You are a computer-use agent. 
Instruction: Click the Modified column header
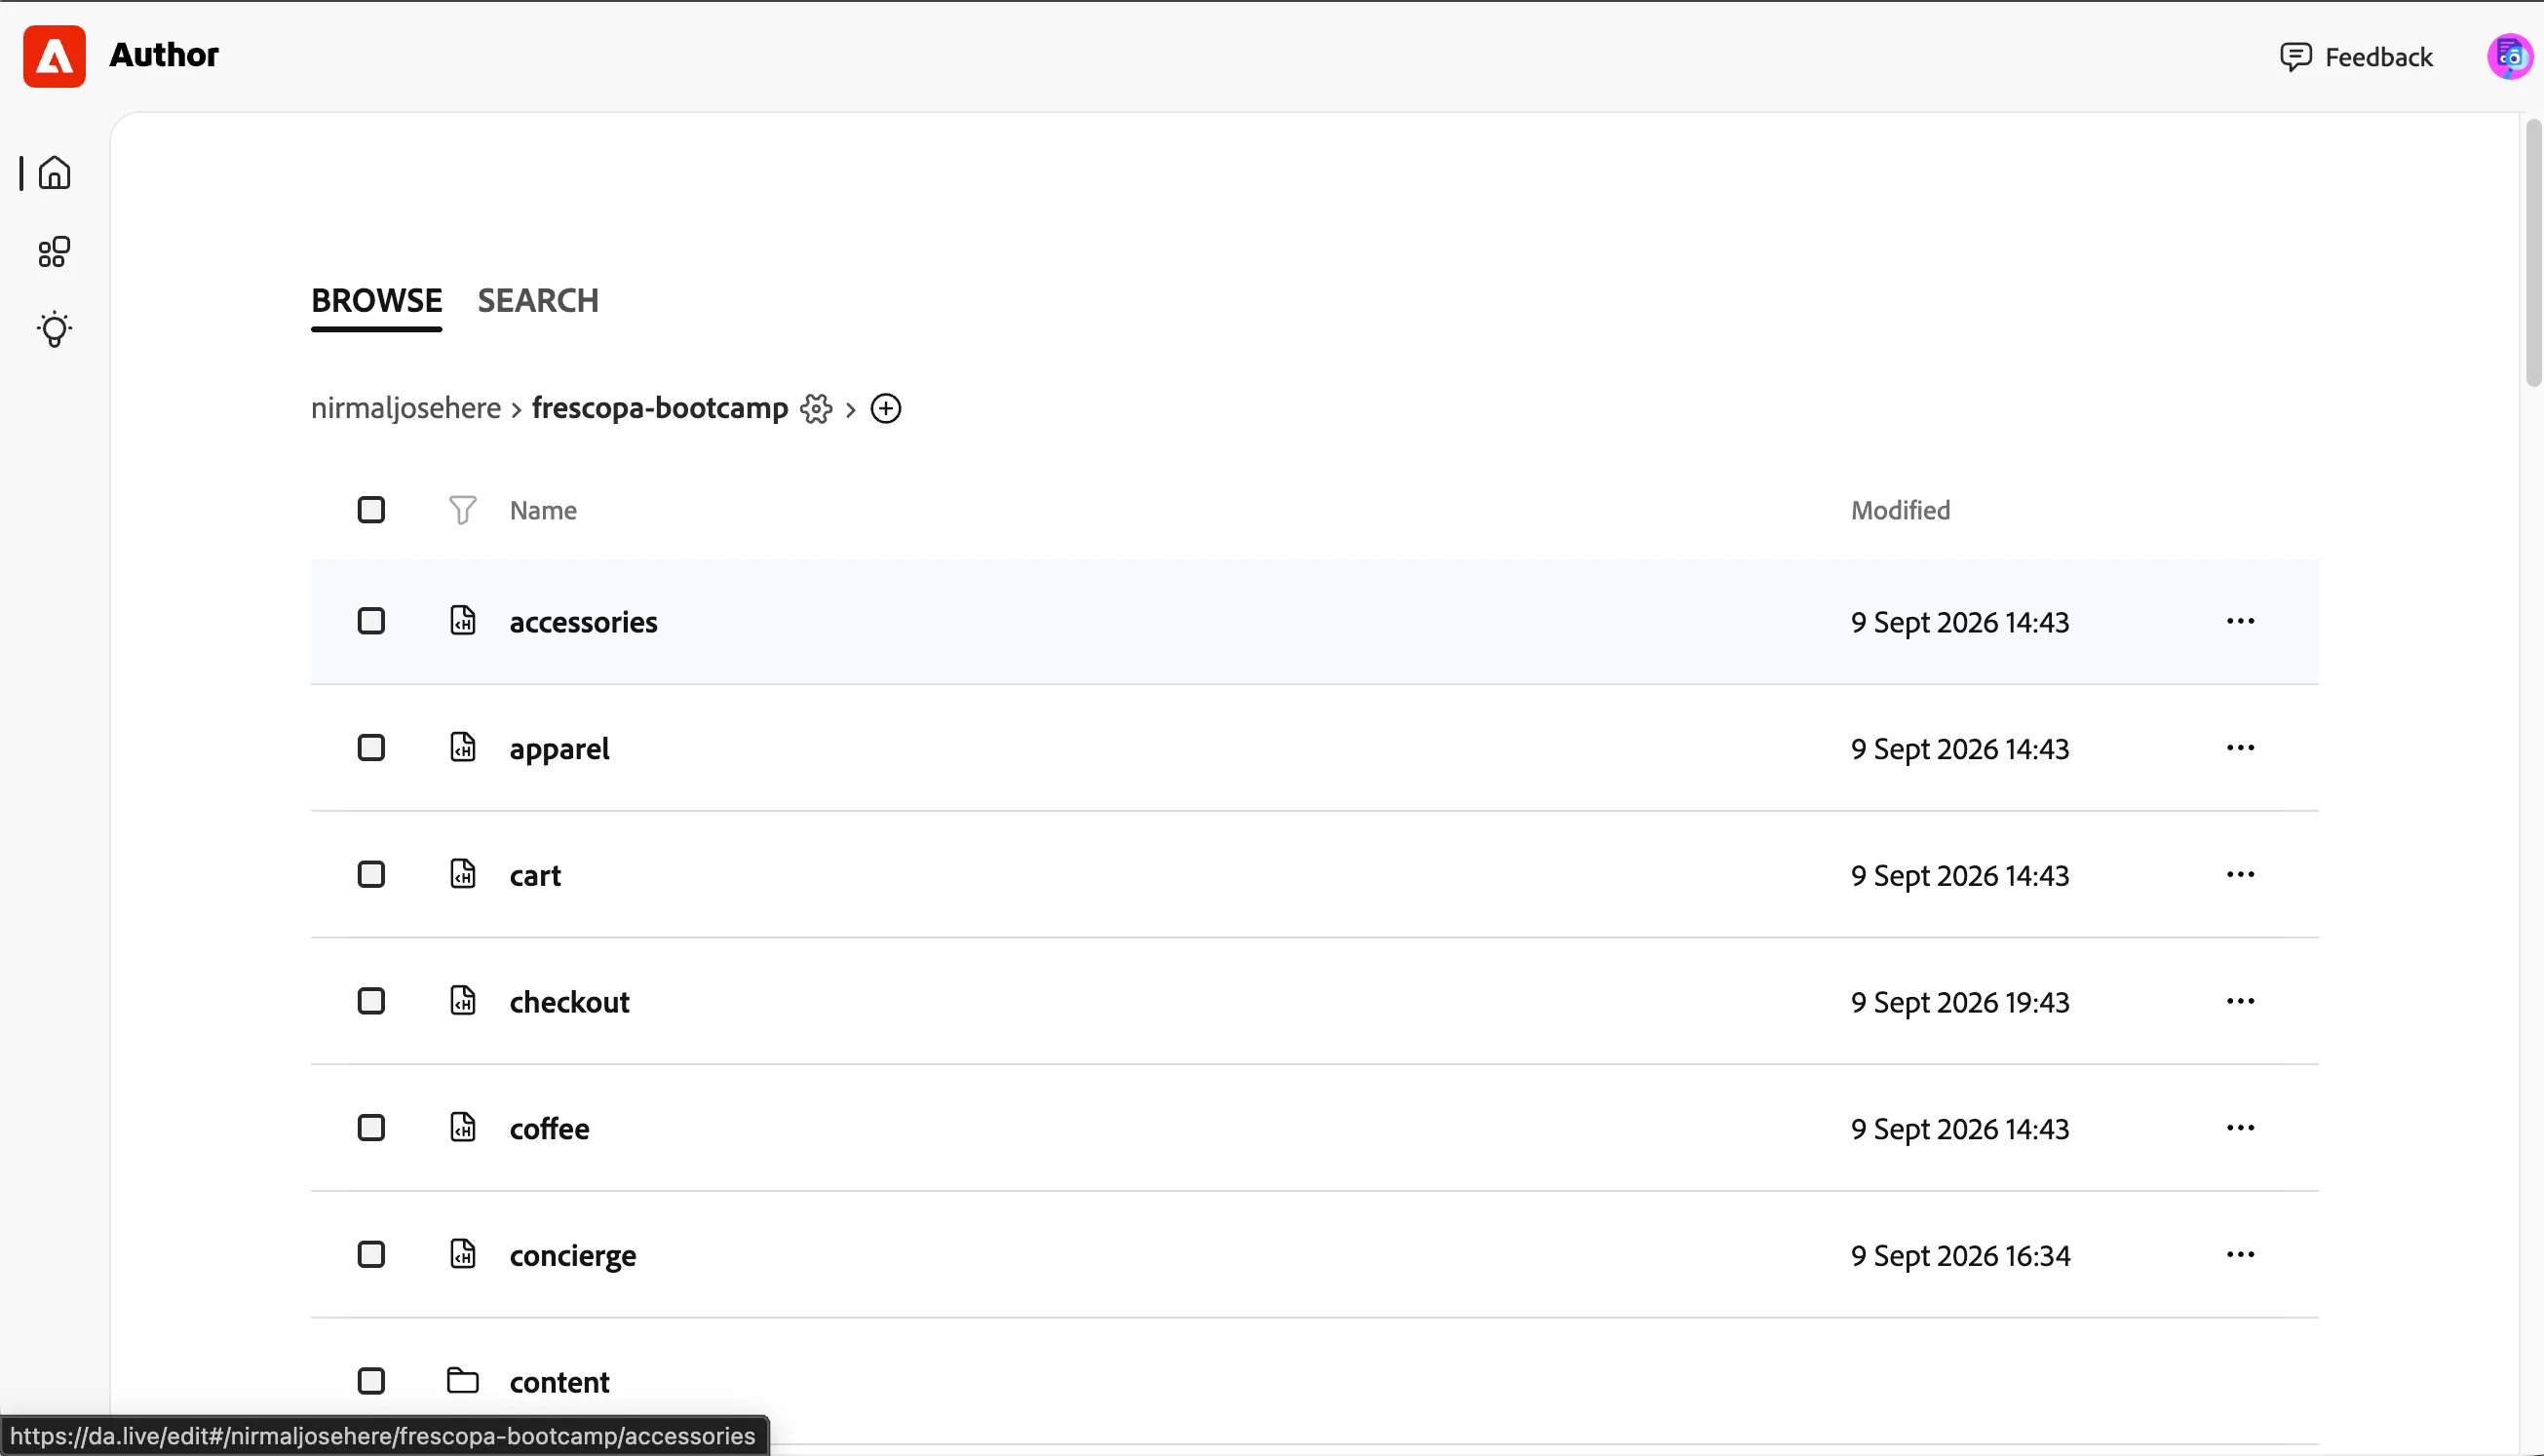click(1900, 510)
